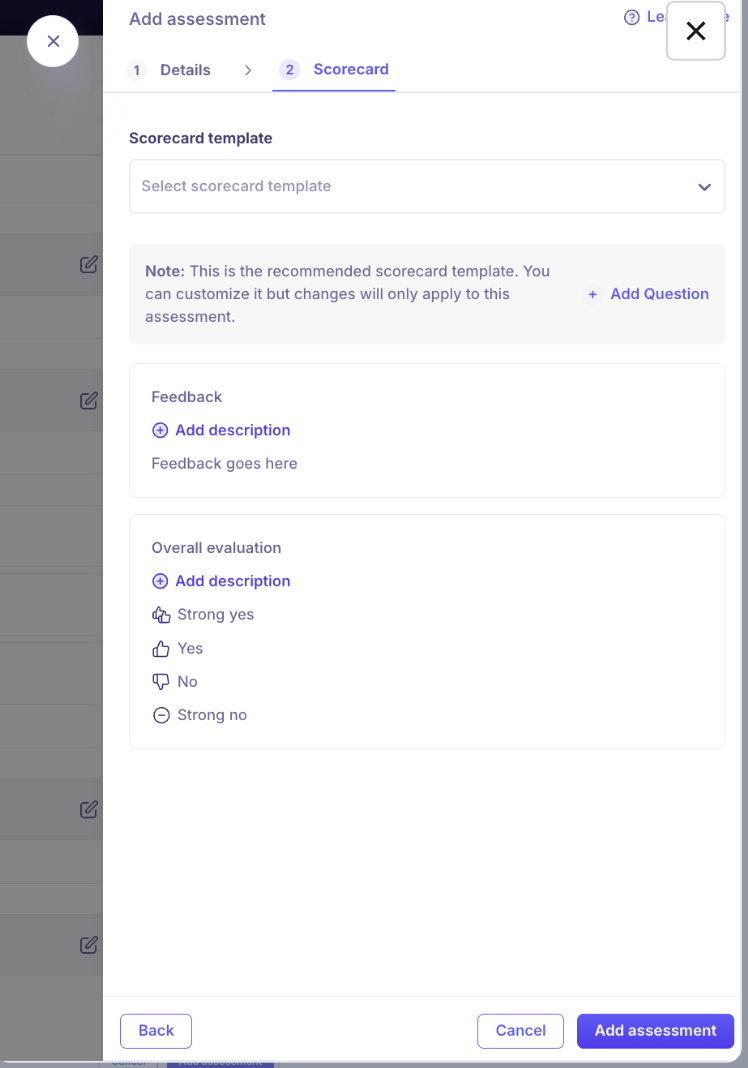Click the Feedback goes here text area
The width and height of the screenshot is (748, 1068).
224,464
